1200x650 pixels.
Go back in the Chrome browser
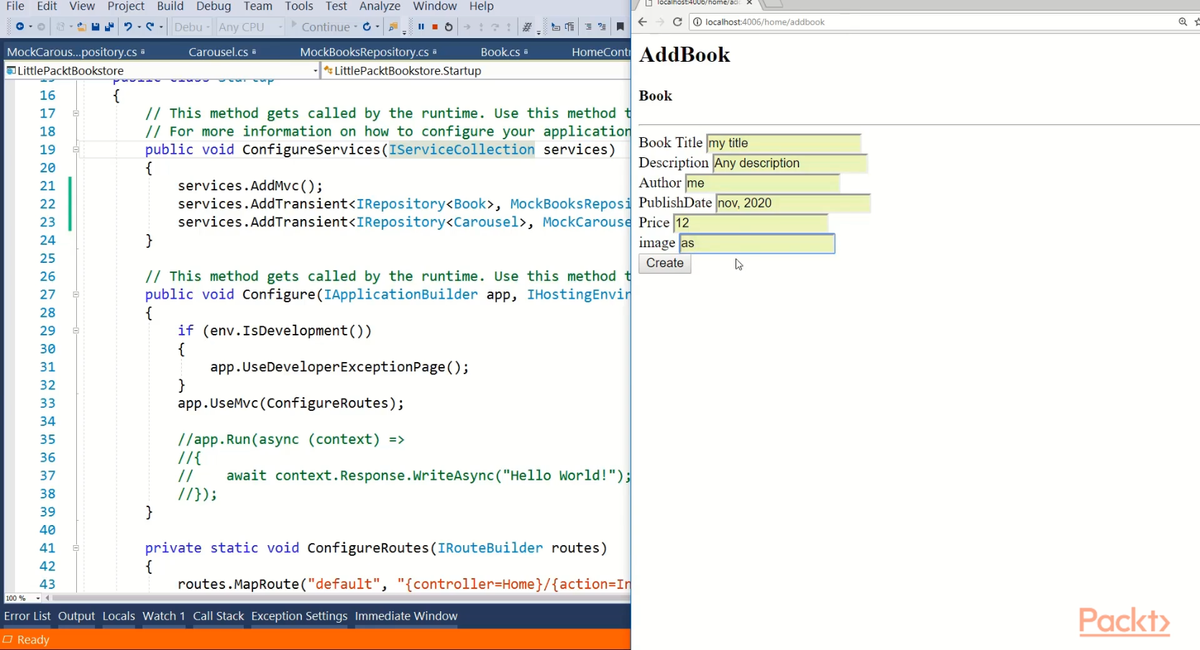pyautogui.click(x=643, y=22)
